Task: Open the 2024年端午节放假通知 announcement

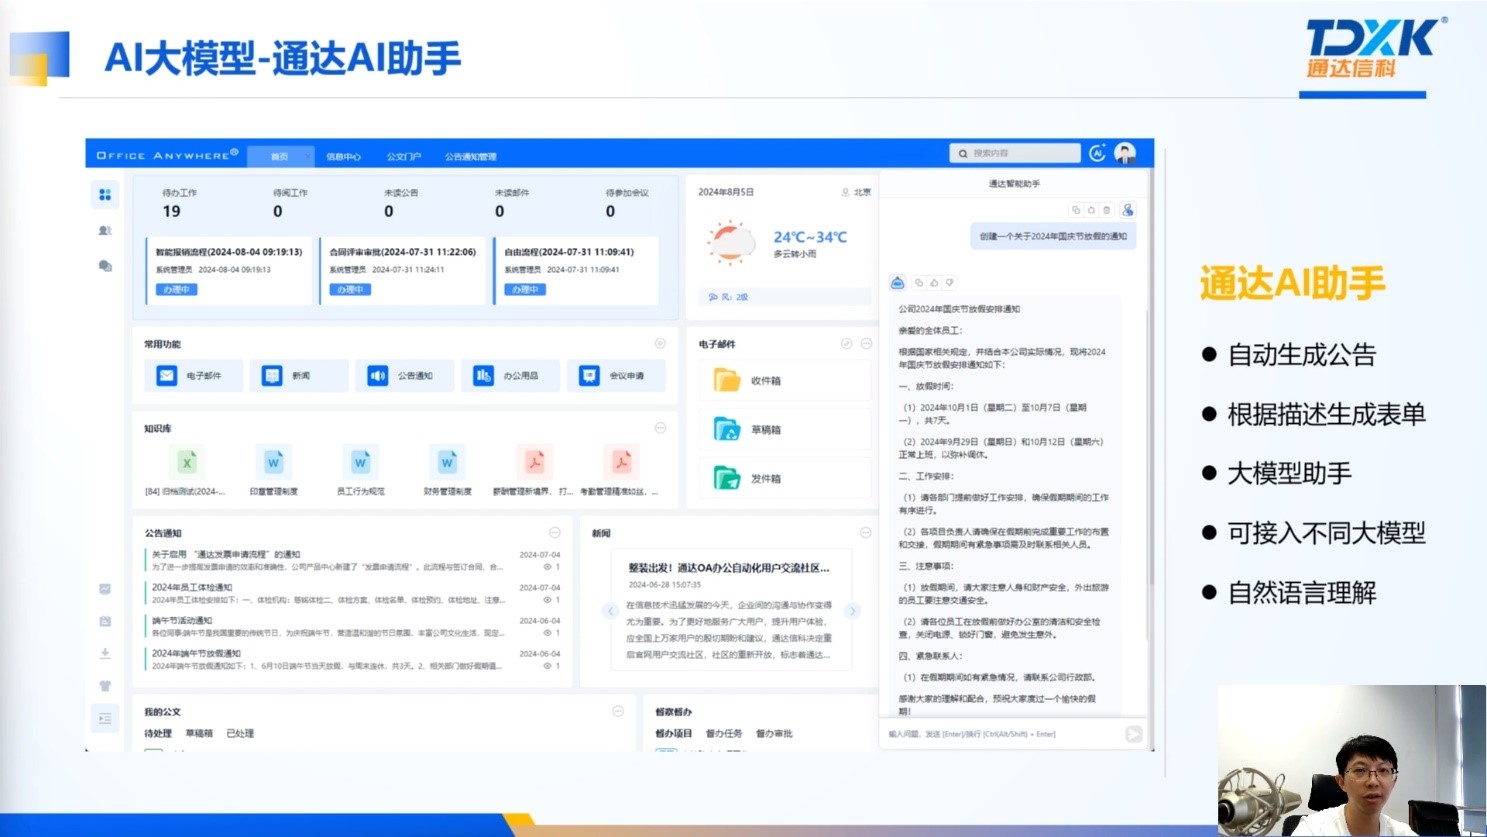Action: click(196, 653)
